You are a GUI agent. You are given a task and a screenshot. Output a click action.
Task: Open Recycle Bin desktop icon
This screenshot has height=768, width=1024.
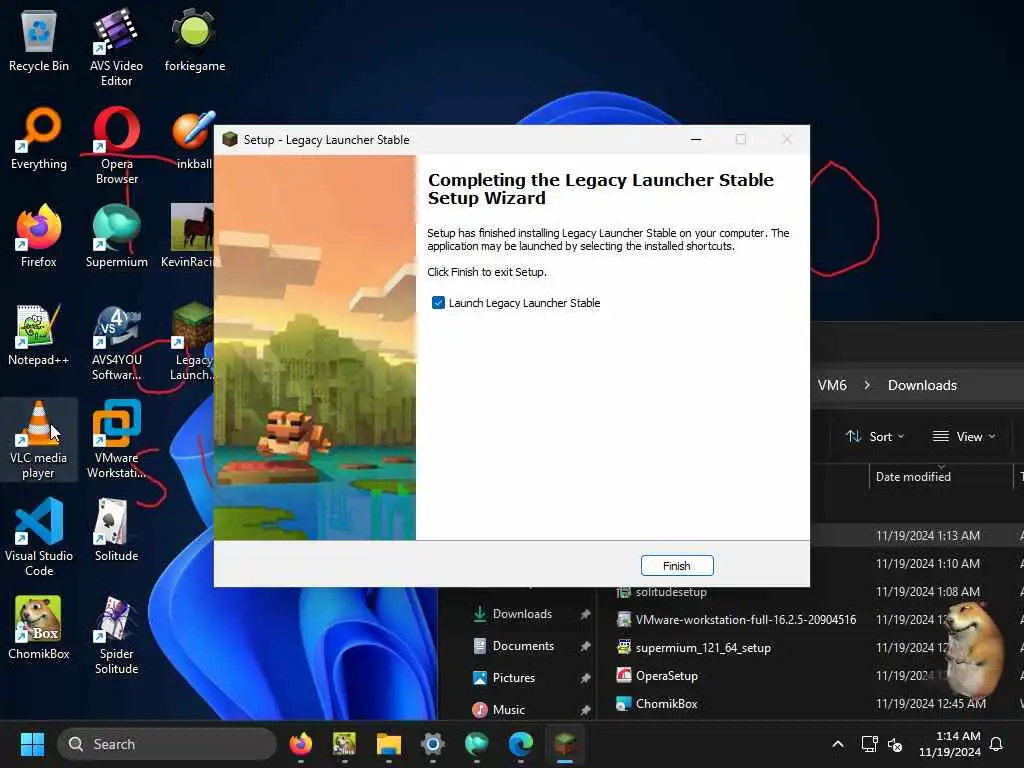[39, 41]
